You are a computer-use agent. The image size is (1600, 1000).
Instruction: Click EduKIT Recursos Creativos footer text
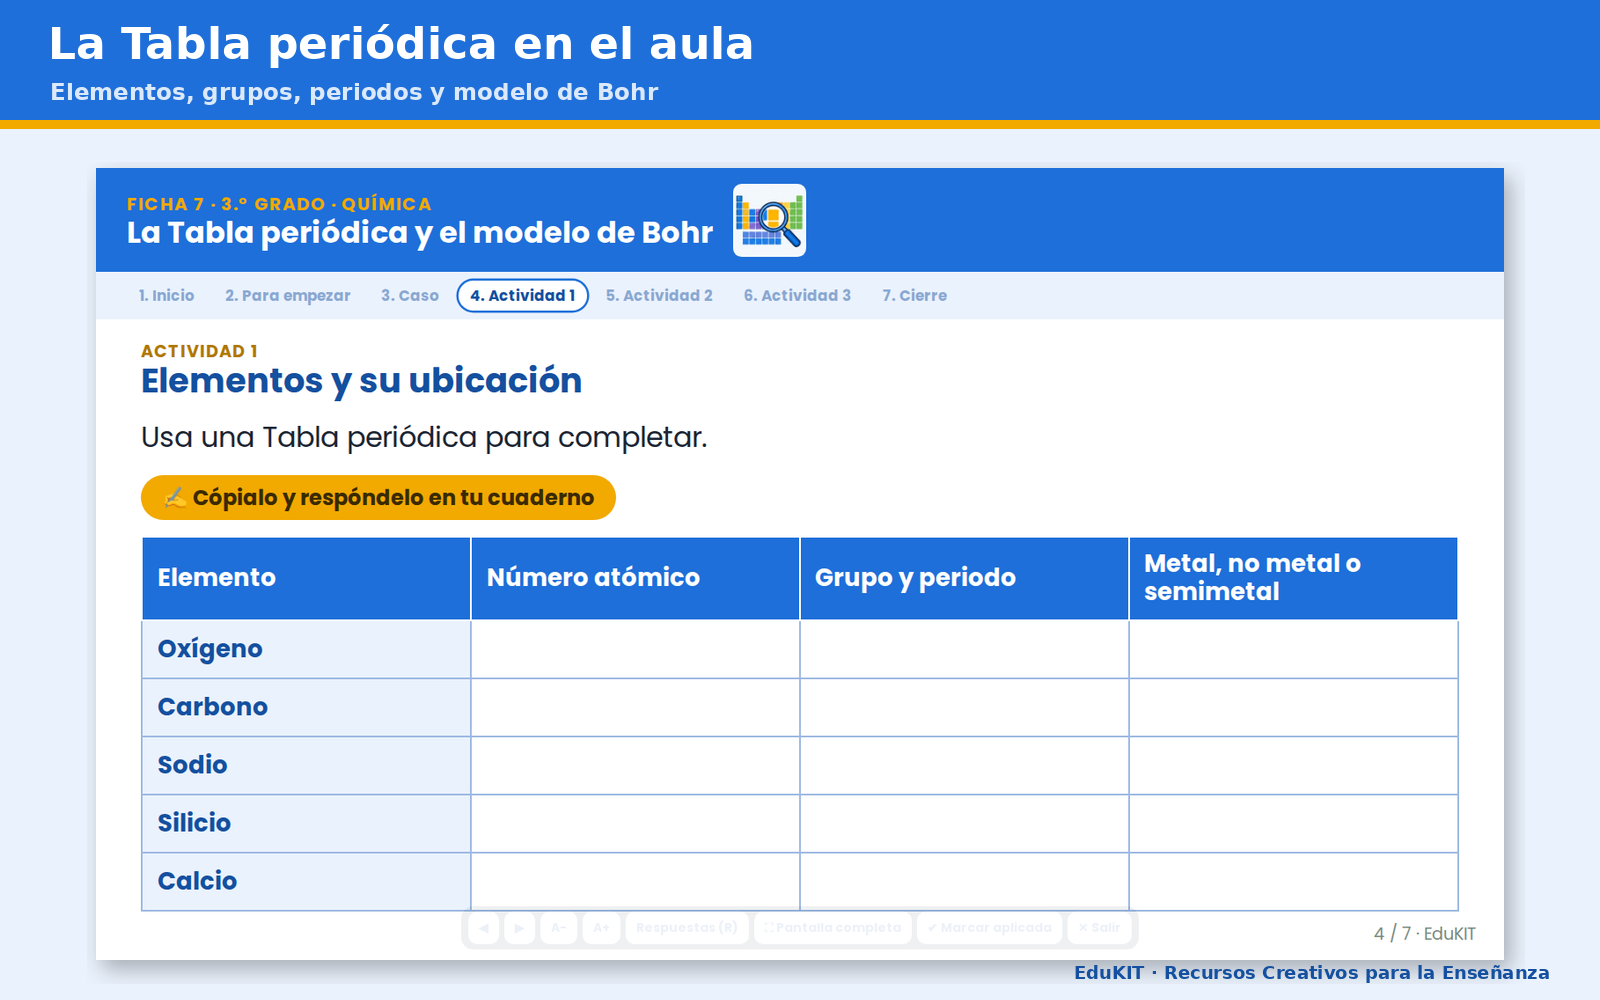click(x=1312, y=973)
